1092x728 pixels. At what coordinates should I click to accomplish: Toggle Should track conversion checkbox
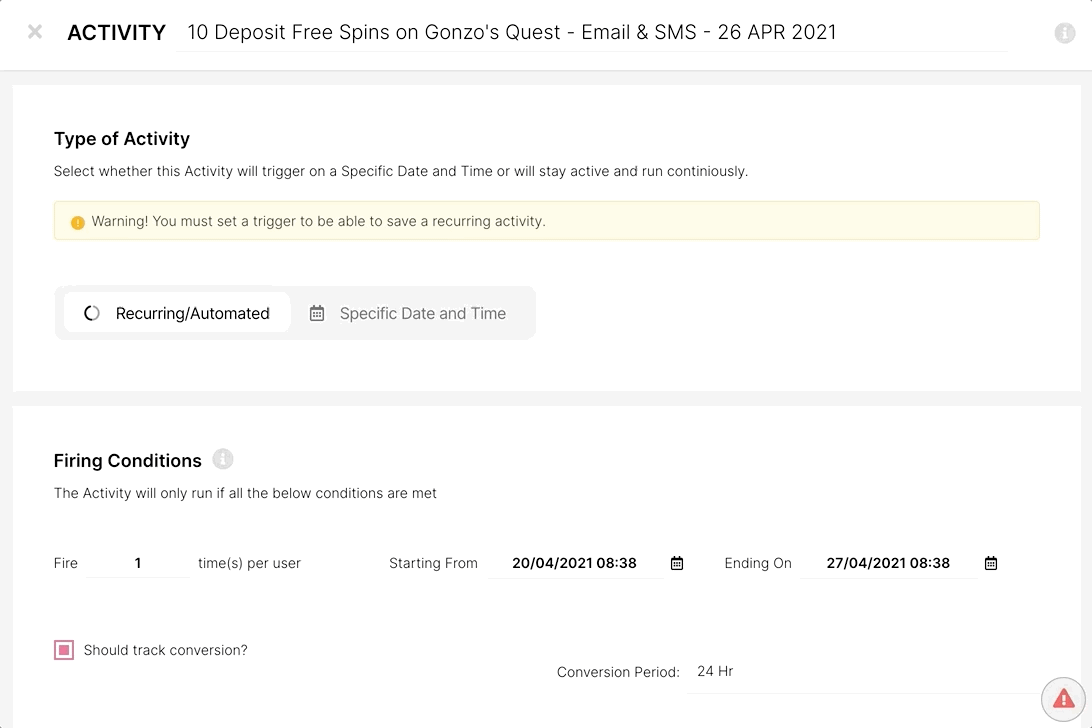coord(64,650)
